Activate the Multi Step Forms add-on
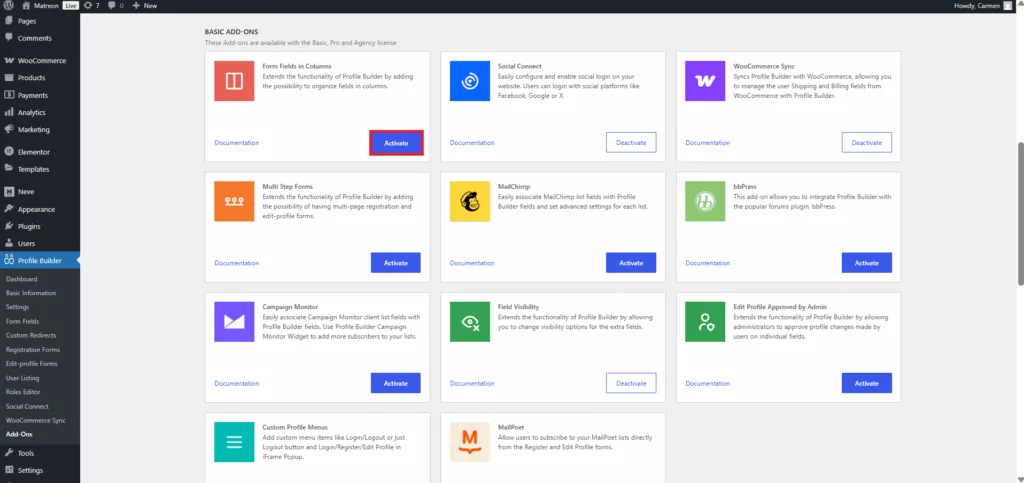Image resolution: width=1024 pixels, height=483 pixels. [x=396, y=262]
